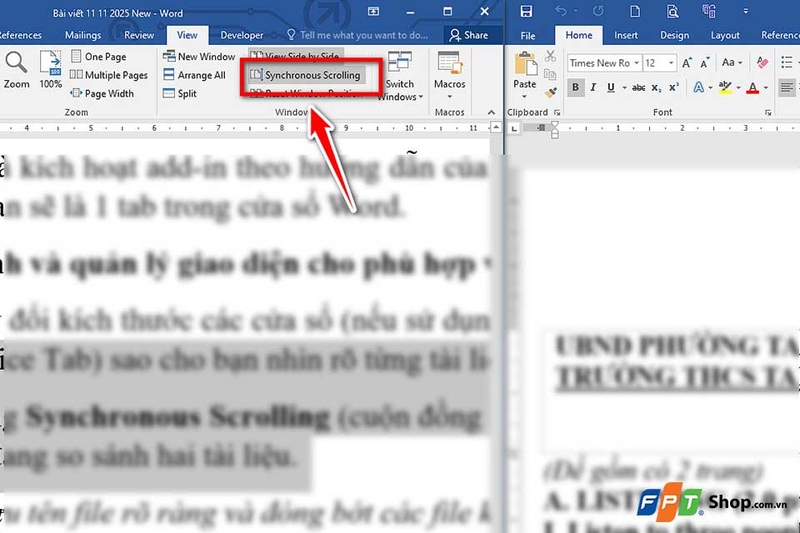The image size is (800, 533).
Task: Increase font size with grow icon
Action: pyautogui.click(x=687, y=63)
